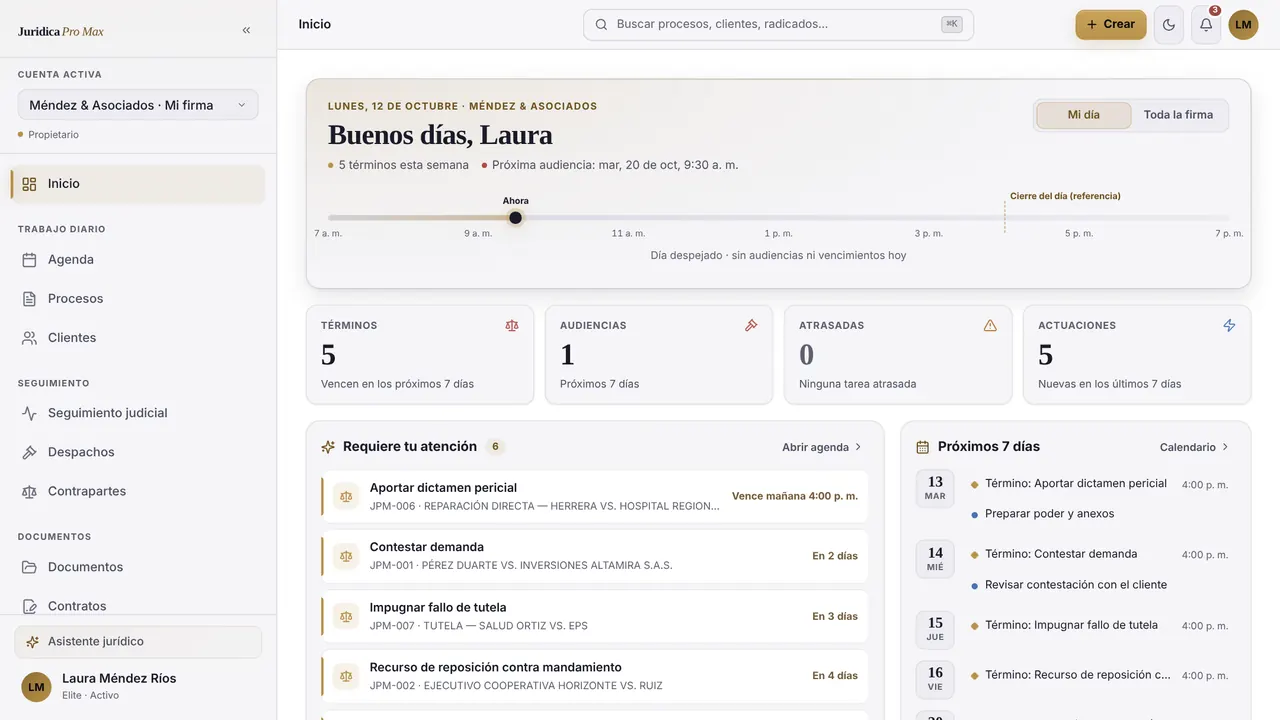Viewport: 1280px width, 720px height.
Task: Open Agenda in the sidebar
Action: (138, 260)
